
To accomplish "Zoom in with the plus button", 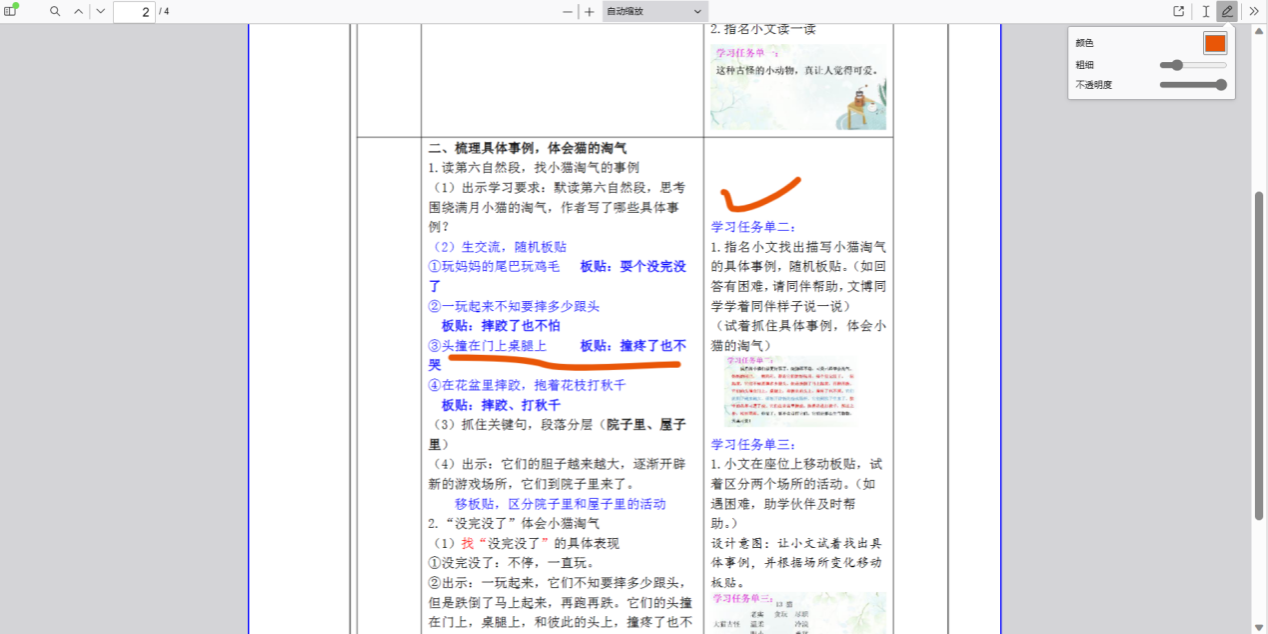I will (x=589, y=11).
